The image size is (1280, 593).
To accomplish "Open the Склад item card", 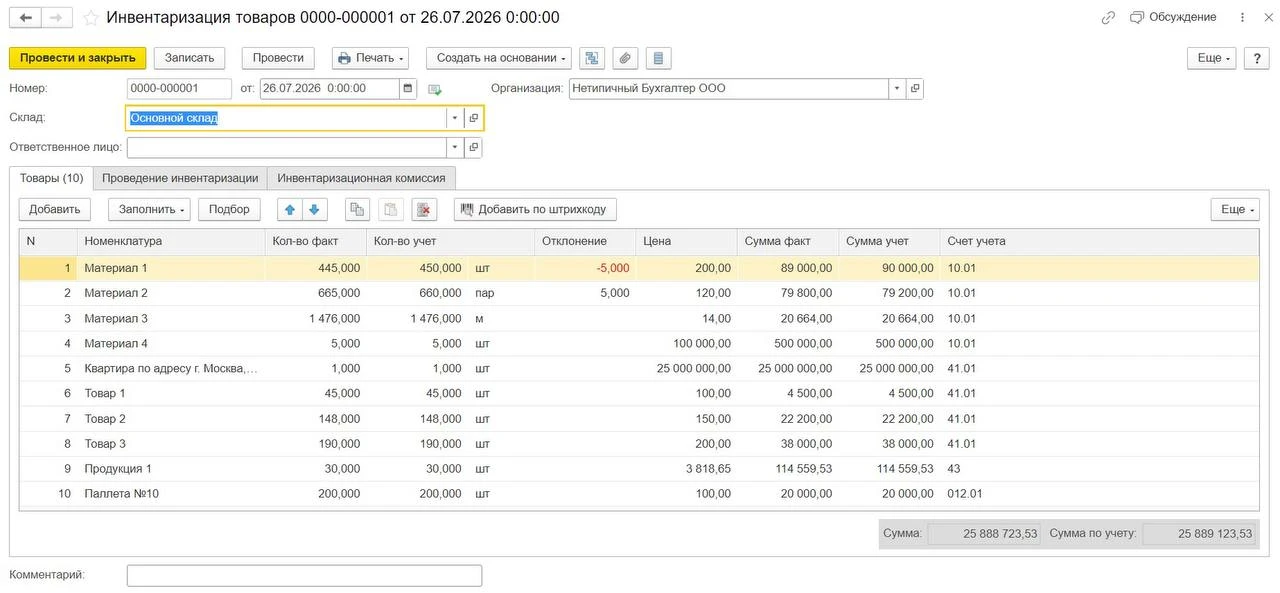I will click(x=474, y=118).
